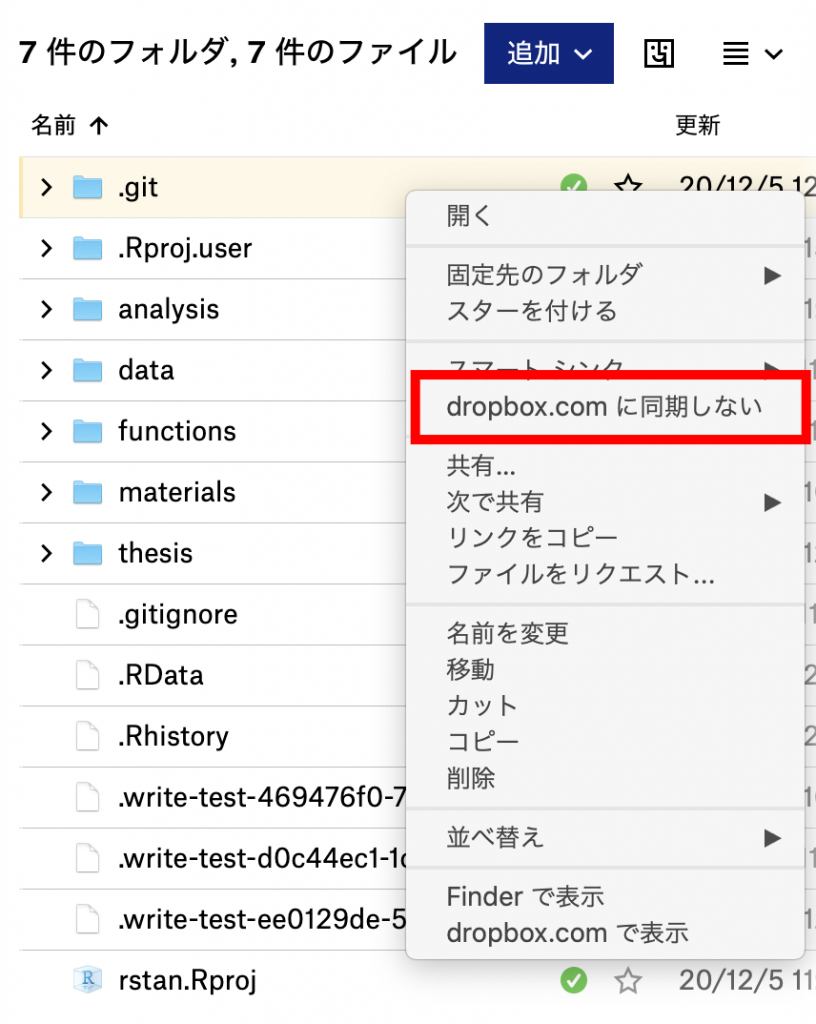This screenshot has width=816, height=1024.
Task: Click the green sync status icon for rstan.Rproj
Action: coord(573,981)
